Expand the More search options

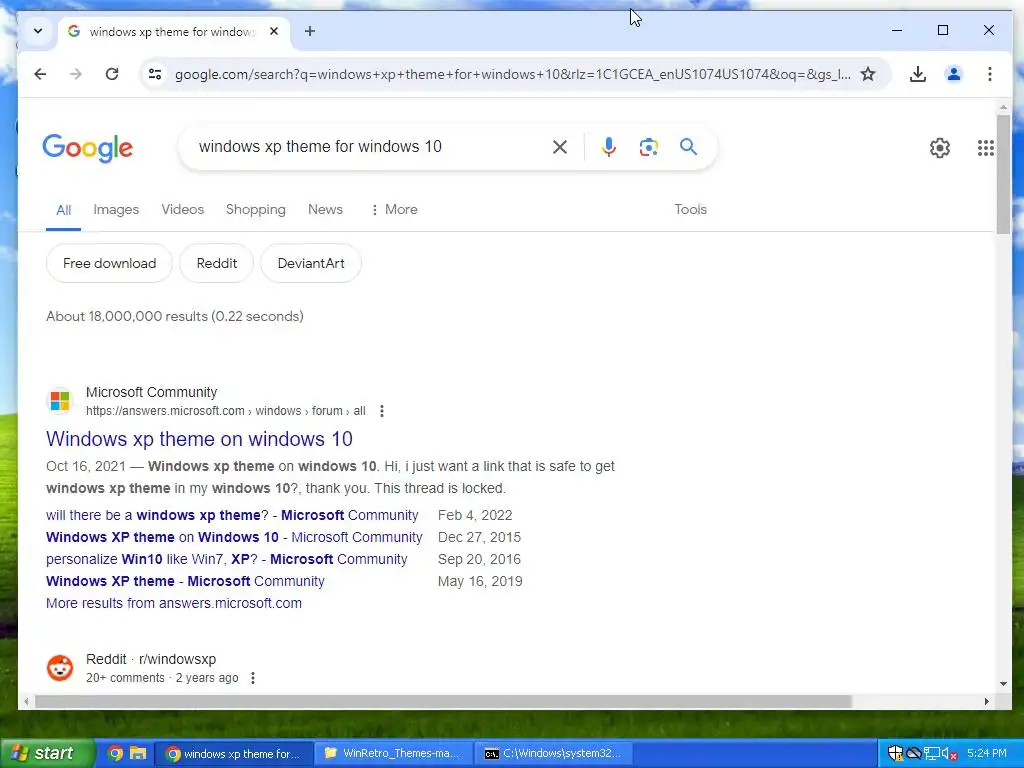[x=394, y=210]
